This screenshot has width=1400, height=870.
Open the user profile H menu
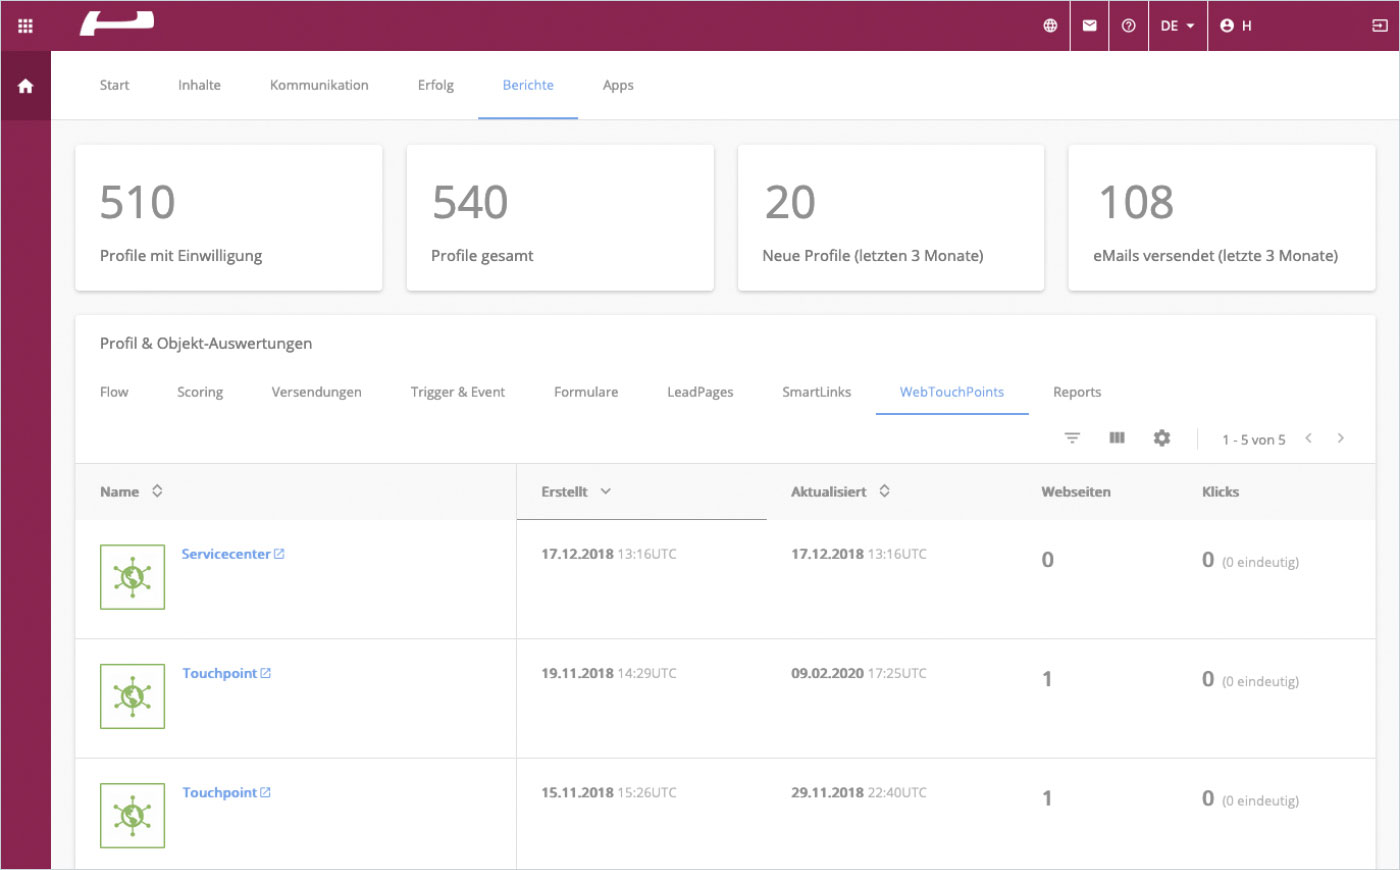(x=1236, y=26)
